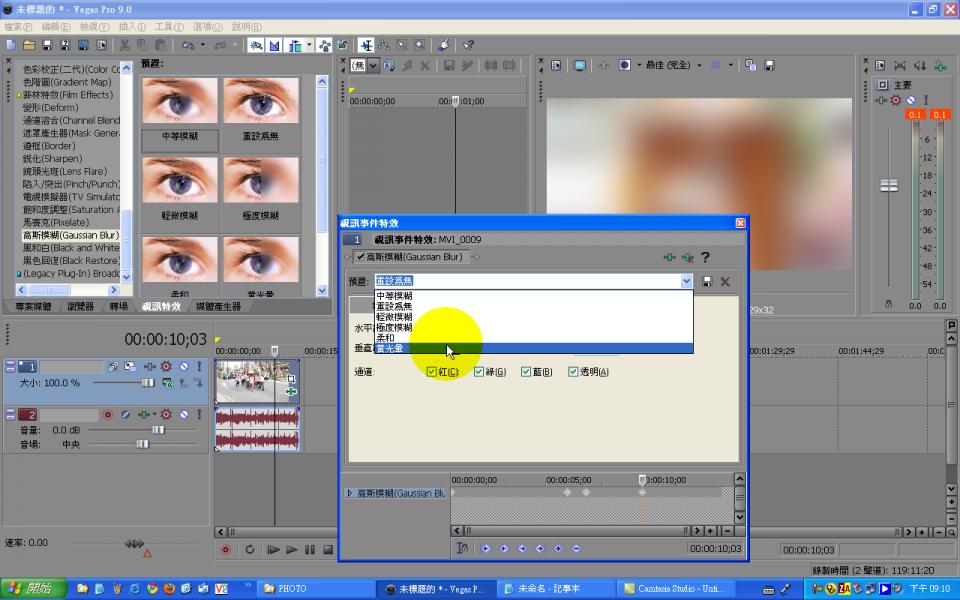The width and height of the screenshot is (960, 600).
Task: Click the event pan/crop icon on video clip
Action: coord(291,380)
